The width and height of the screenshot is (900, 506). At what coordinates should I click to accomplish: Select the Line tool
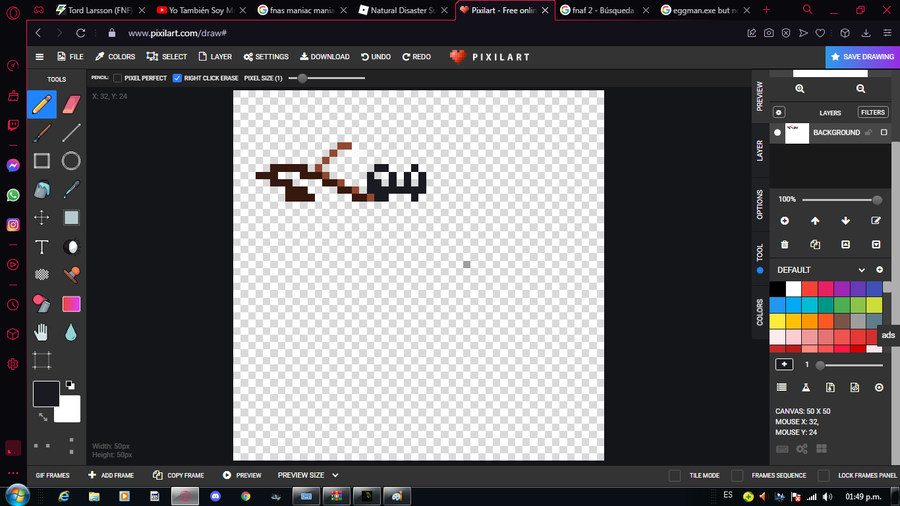[71, 133]
